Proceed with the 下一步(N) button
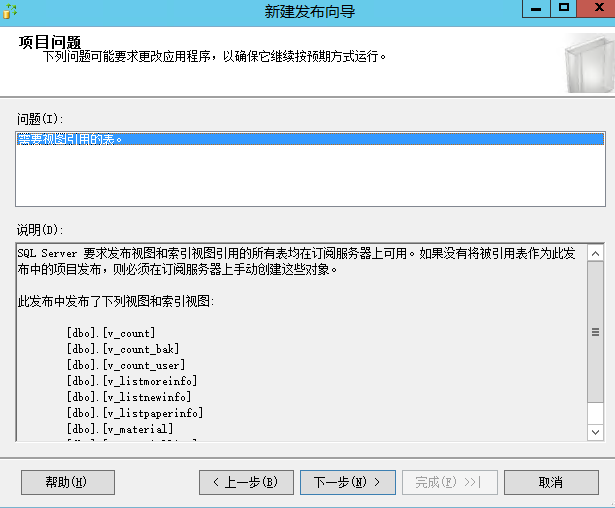 click(348, 482)
